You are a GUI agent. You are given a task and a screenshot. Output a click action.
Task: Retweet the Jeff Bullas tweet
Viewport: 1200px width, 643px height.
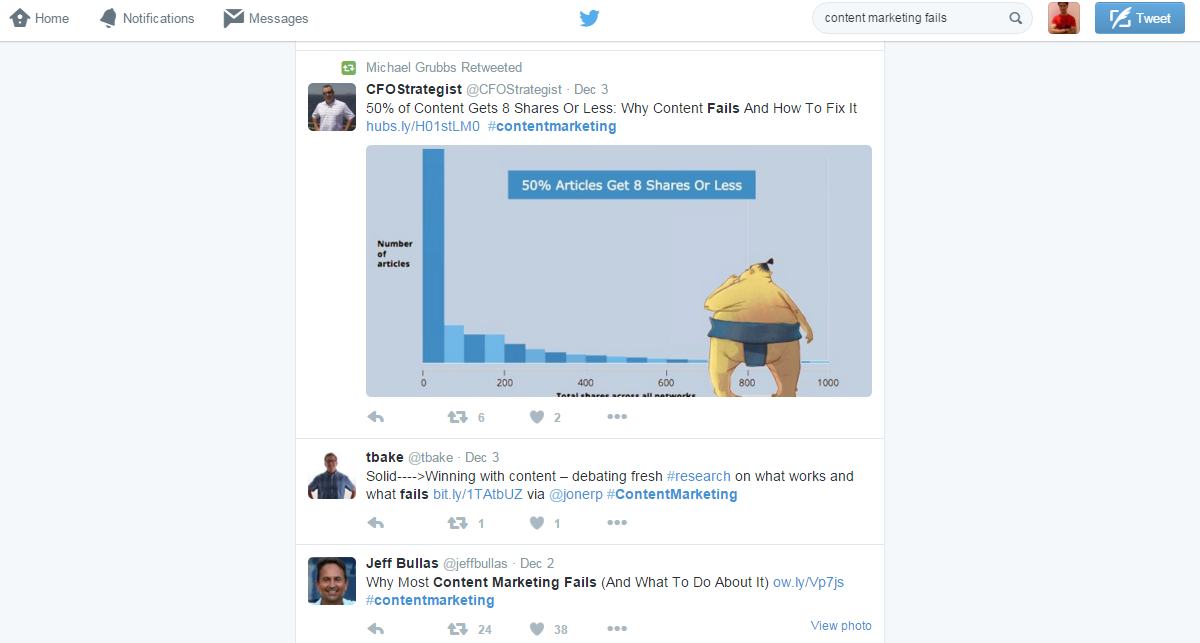[457, 629]
